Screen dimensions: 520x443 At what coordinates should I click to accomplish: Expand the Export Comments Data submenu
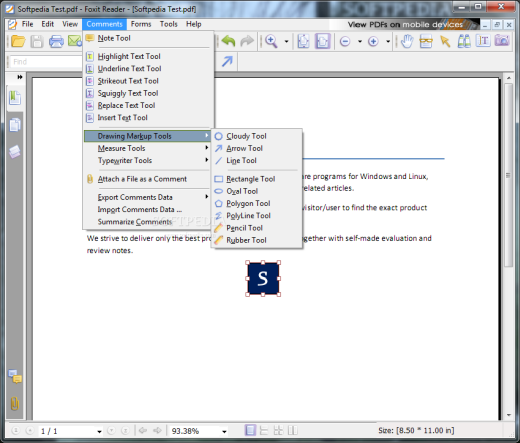click(x=147, y=197)
